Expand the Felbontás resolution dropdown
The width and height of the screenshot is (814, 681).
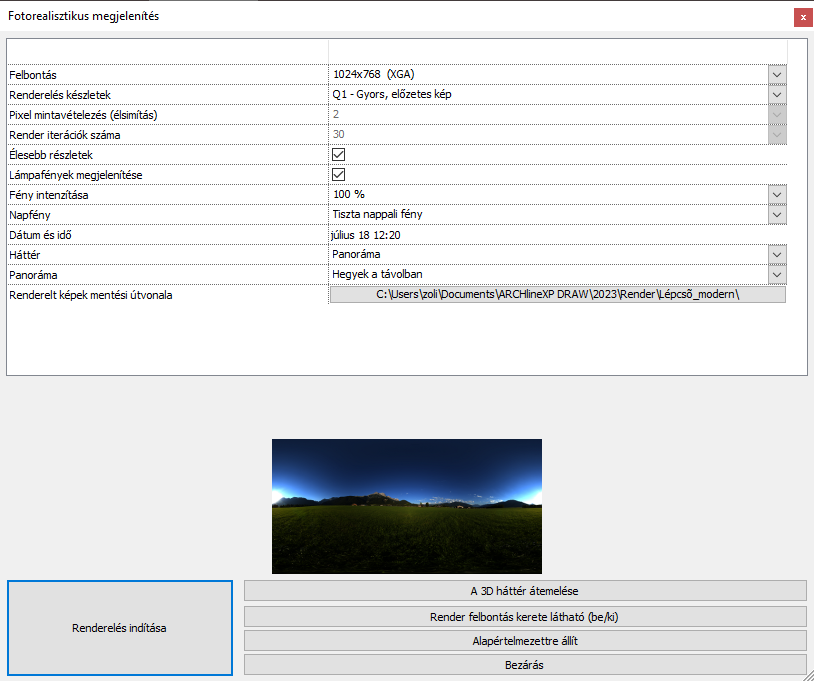click(777, 75)
